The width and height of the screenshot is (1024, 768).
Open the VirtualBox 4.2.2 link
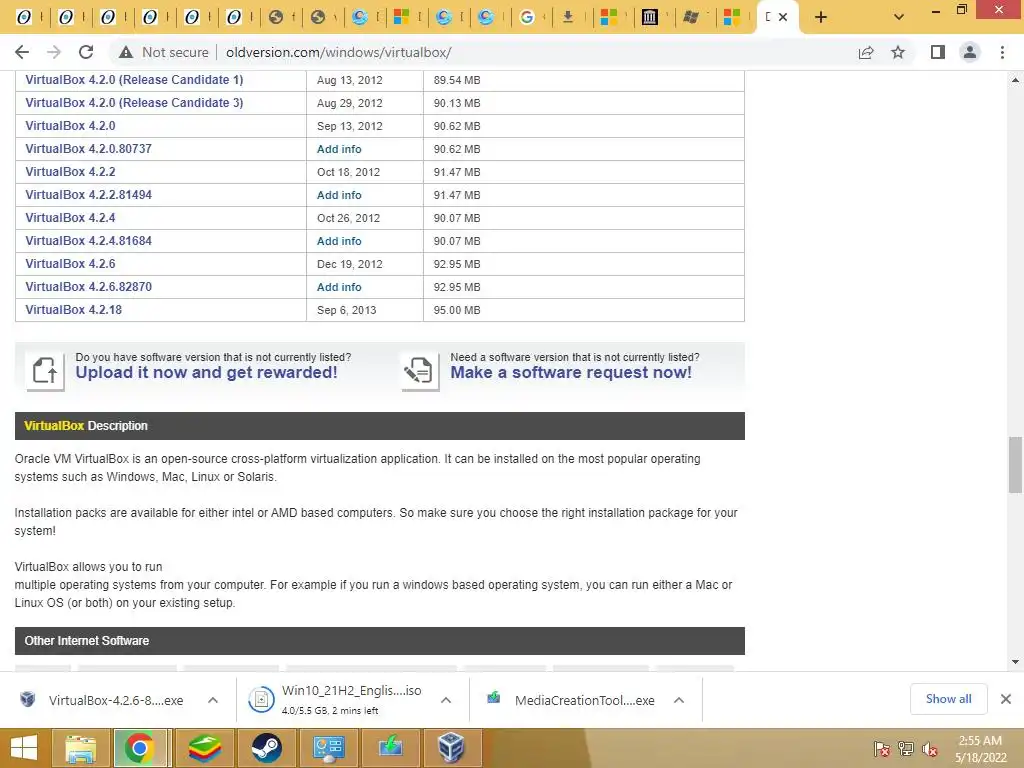click(71, 172)
